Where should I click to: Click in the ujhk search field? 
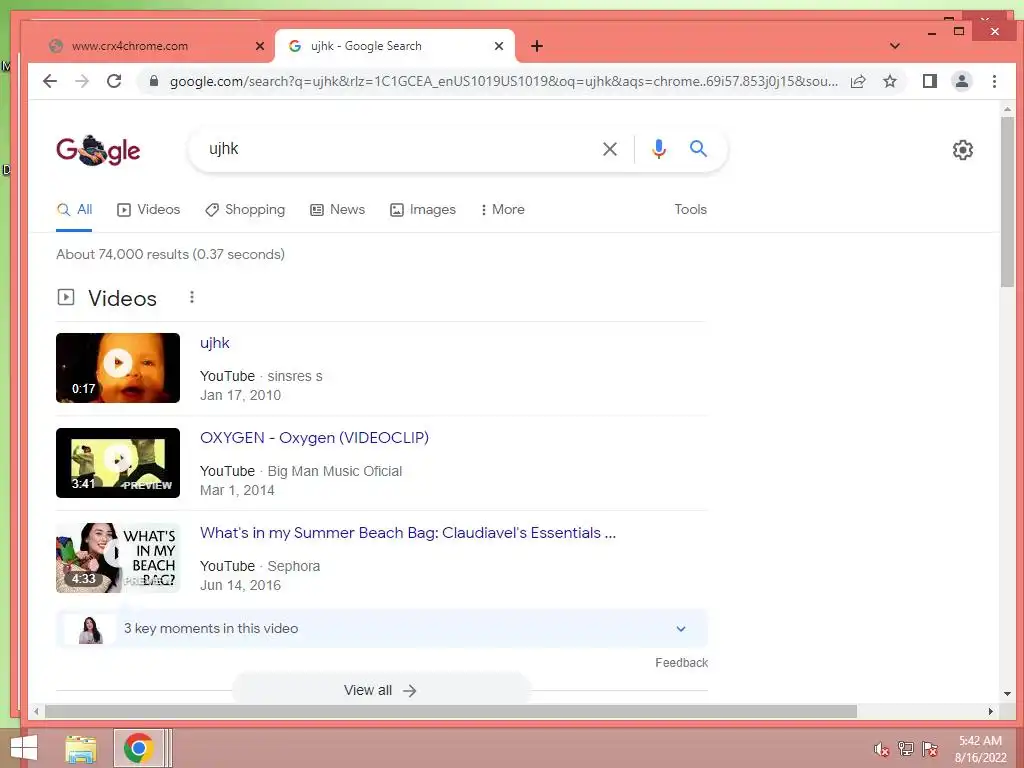pos(398,149)
